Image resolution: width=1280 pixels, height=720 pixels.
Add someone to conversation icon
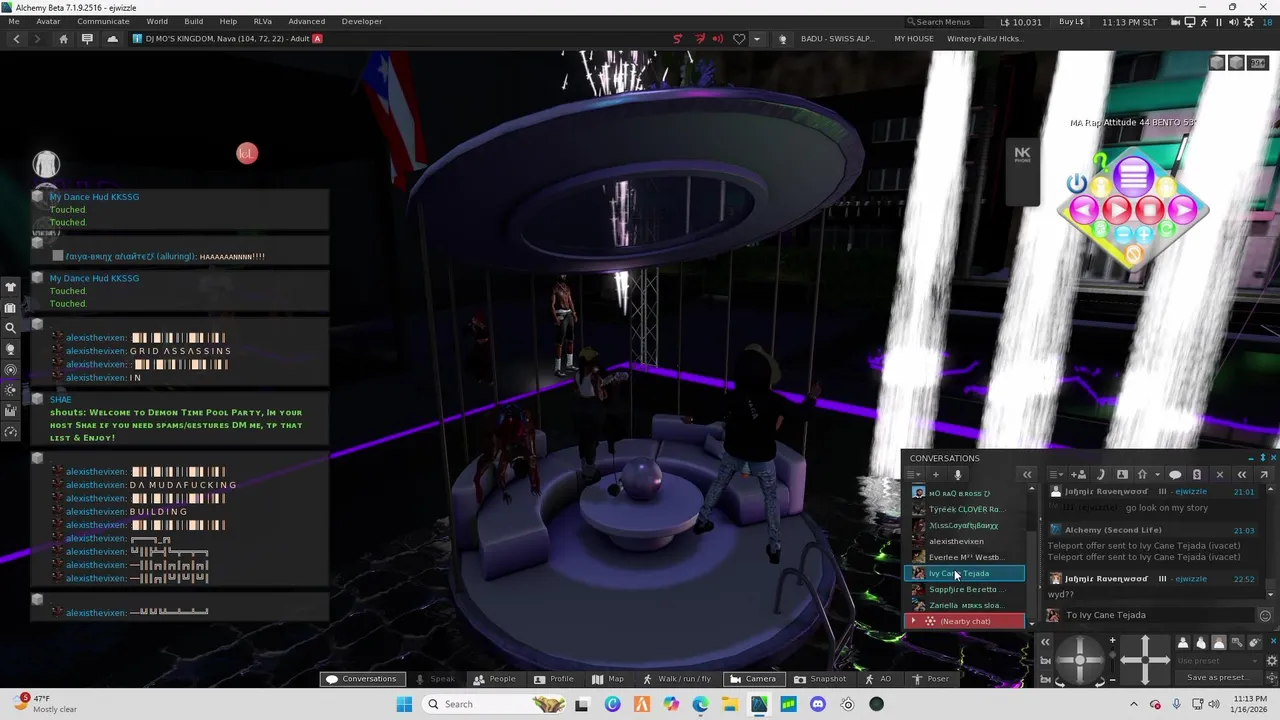click(x=1079, y=475)
